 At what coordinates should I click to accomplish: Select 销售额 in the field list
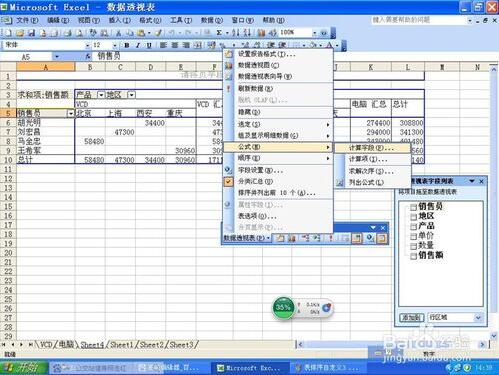[x=430, y=255]
